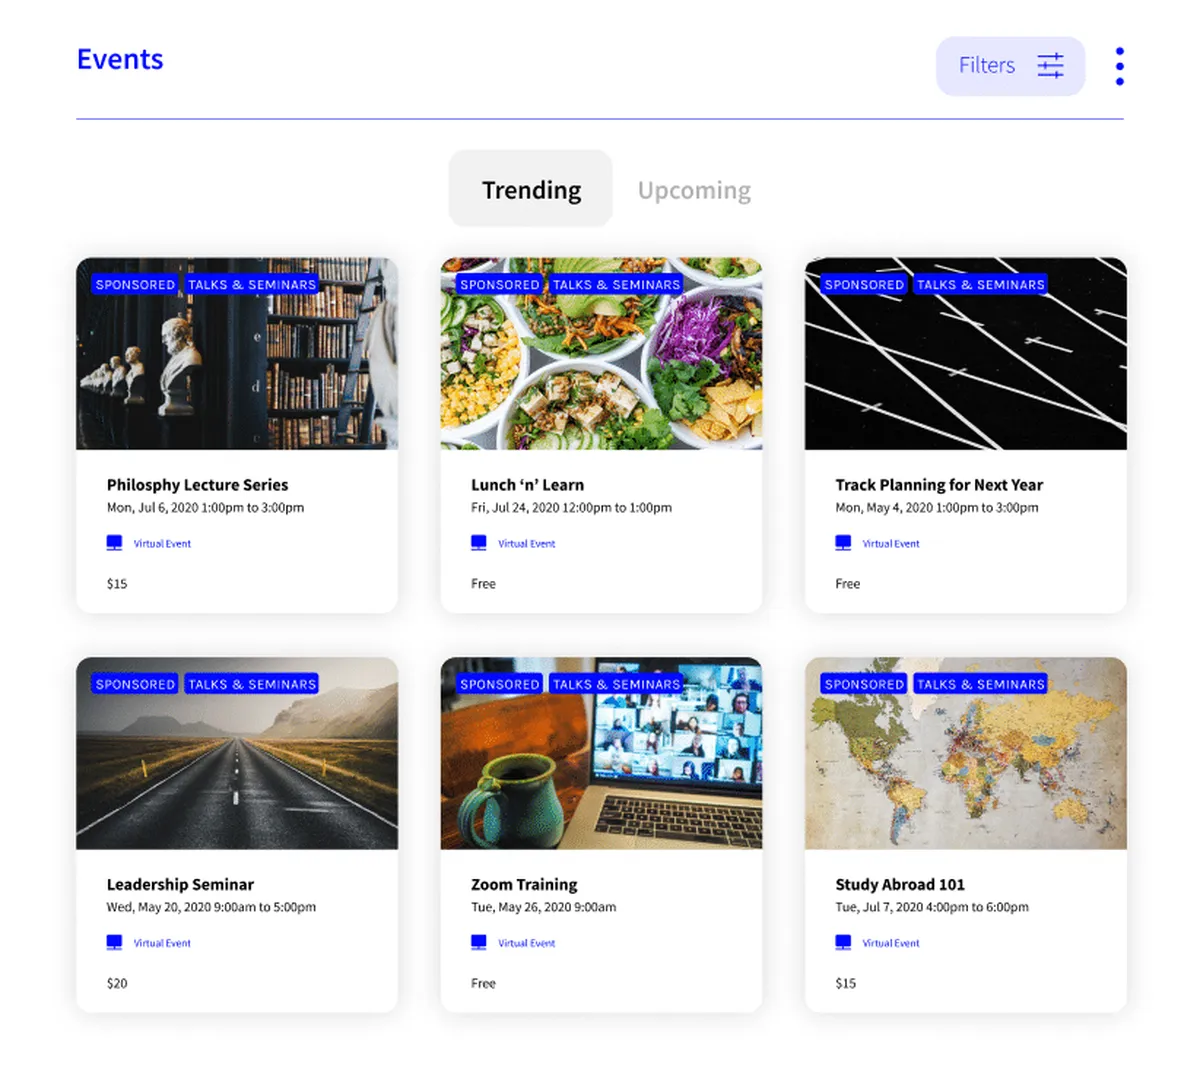Click Virtual Event monitor icon on Track Planning card
The image size is (1200, 1085).
[843, 543]
